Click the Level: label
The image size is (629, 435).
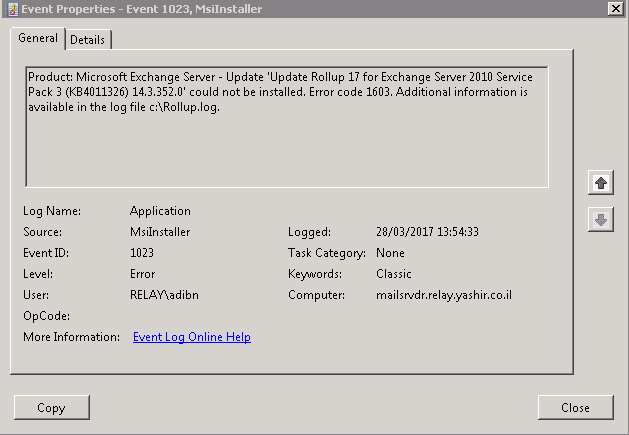[x=38, y=274]
